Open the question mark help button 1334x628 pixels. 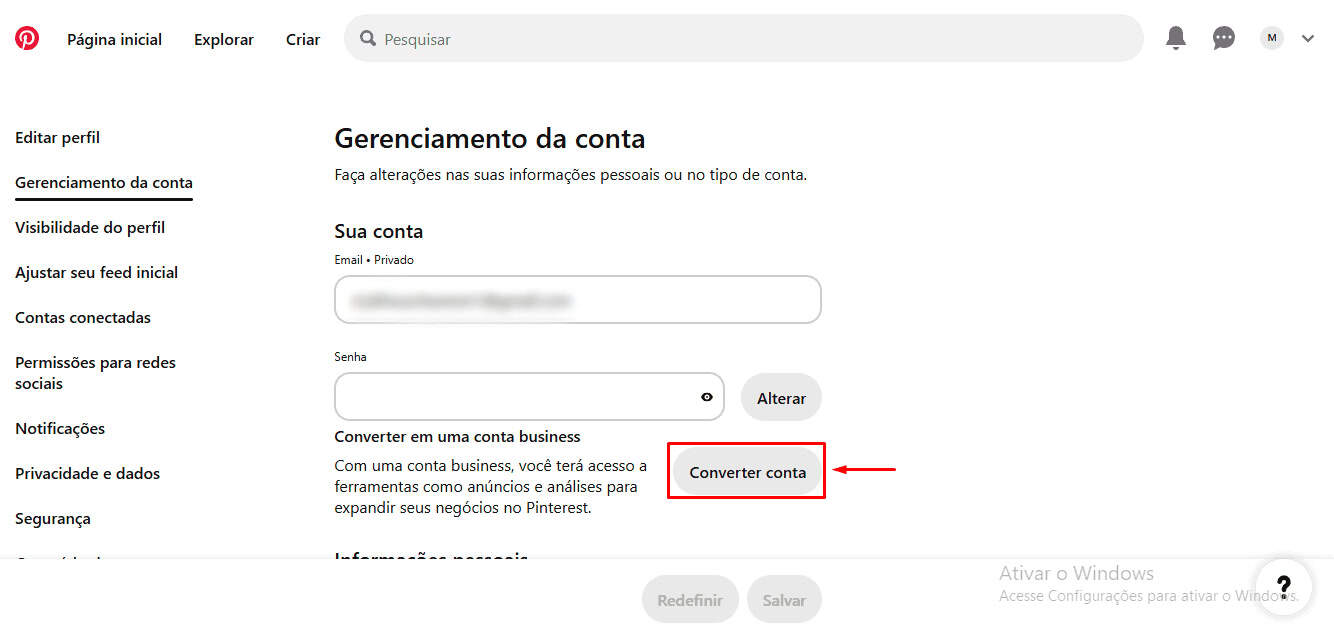pos(1284,586)
